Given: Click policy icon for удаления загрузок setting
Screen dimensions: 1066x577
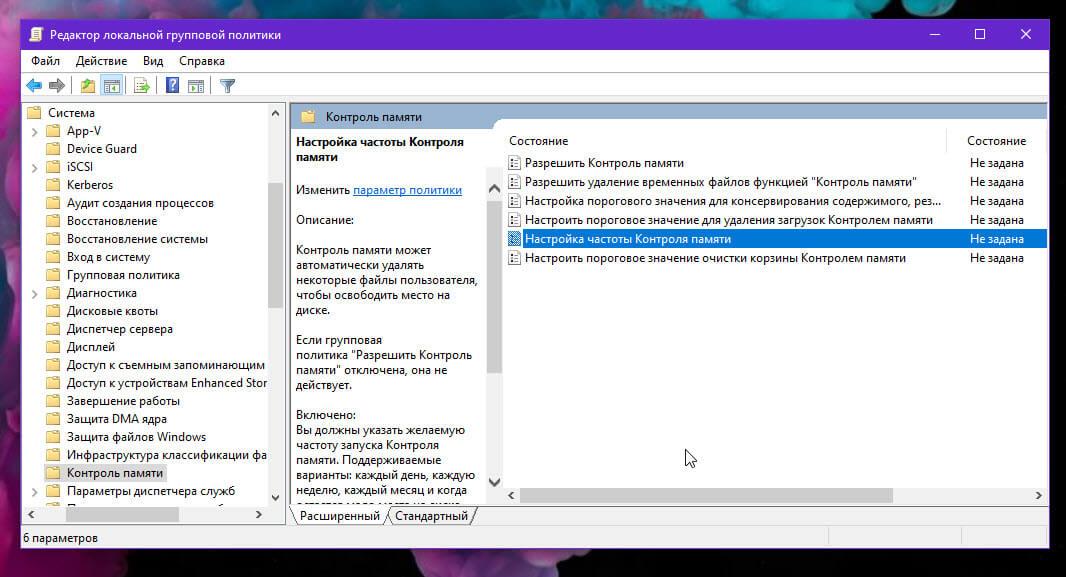Looking at the screenshot, I should (515, 220).
